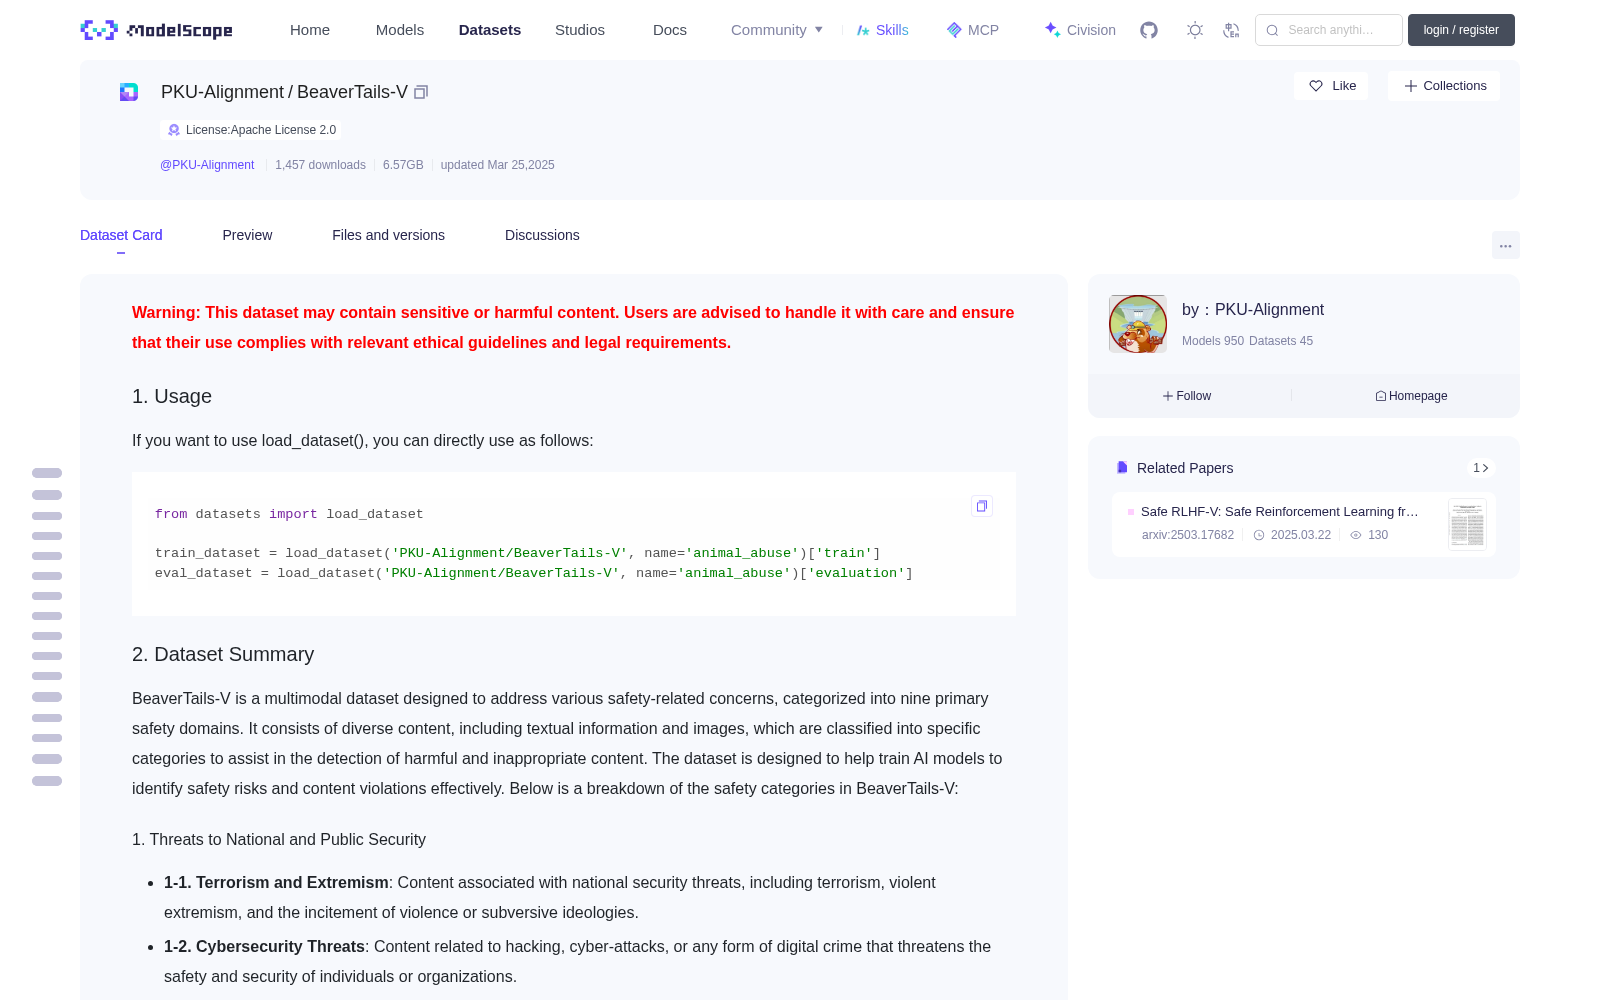Viewport: 1600px width, 1000px height.
Task: Click the '1,457 downloads' text
Action: point(320,165)
